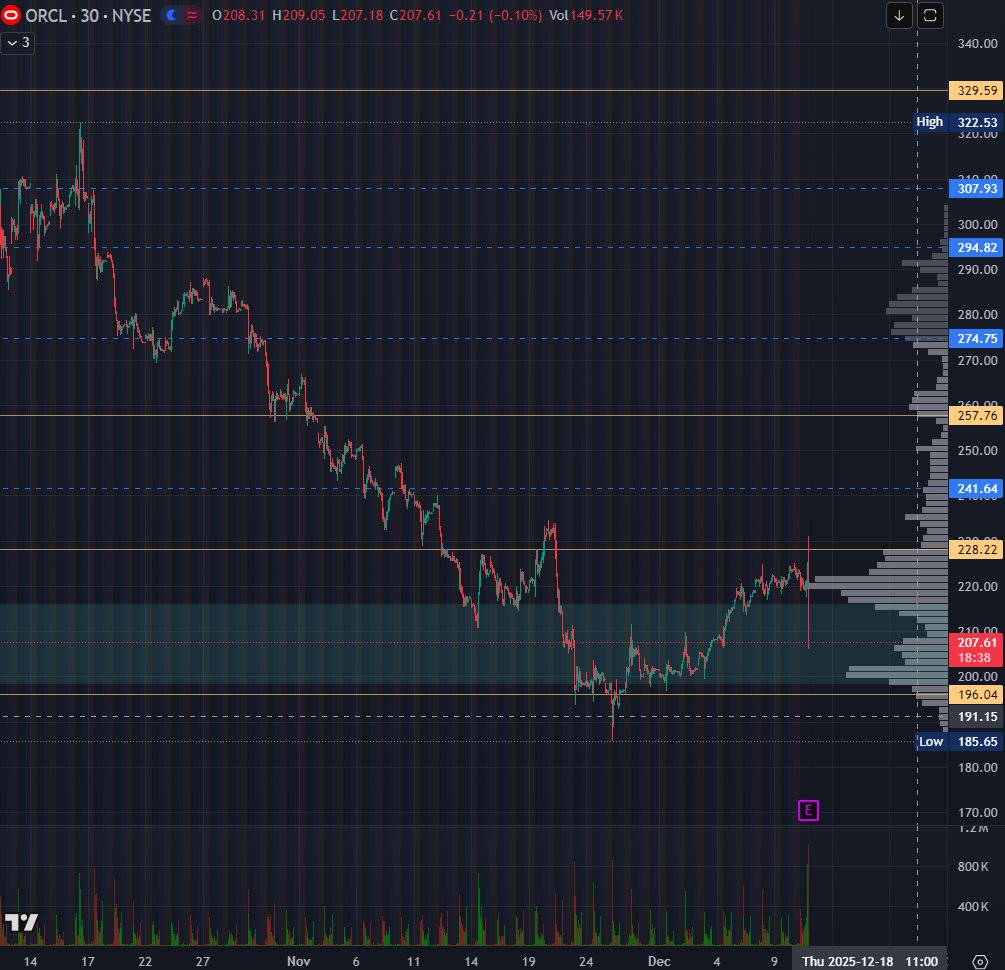The height and width of the screenshot is (970, 1005).
Task: Click the Vol 149.57K value in legend
Action: pos(586,15)
